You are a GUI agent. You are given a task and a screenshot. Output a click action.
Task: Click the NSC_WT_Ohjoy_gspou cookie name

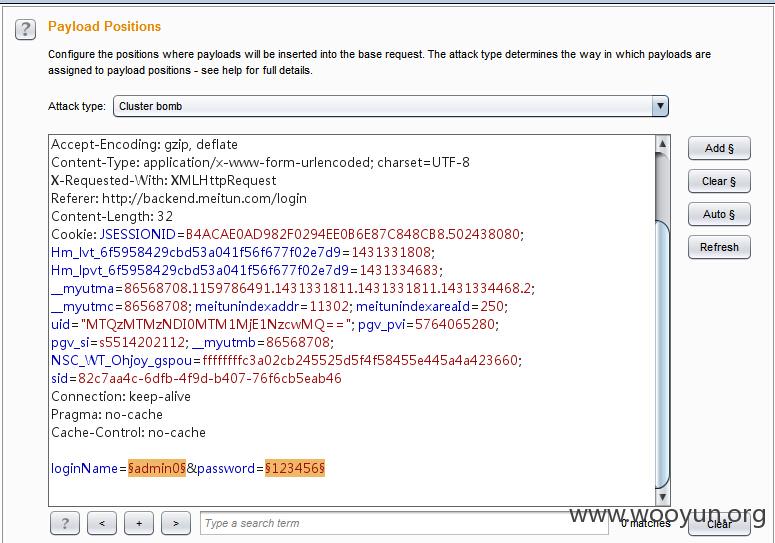122,360
